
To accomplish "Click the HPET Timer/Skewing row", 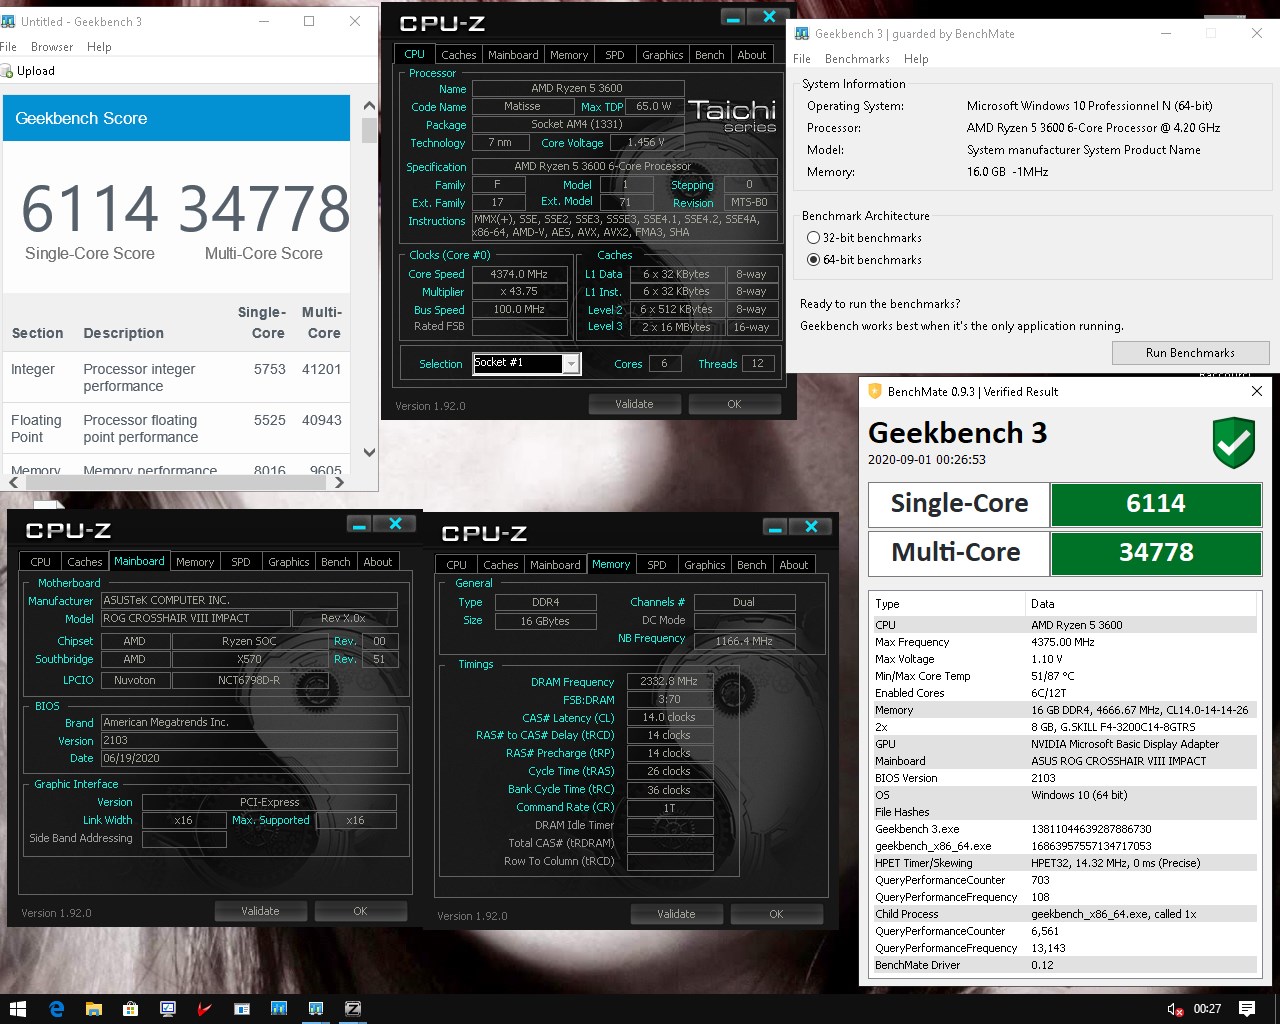I will [1065, 863].
